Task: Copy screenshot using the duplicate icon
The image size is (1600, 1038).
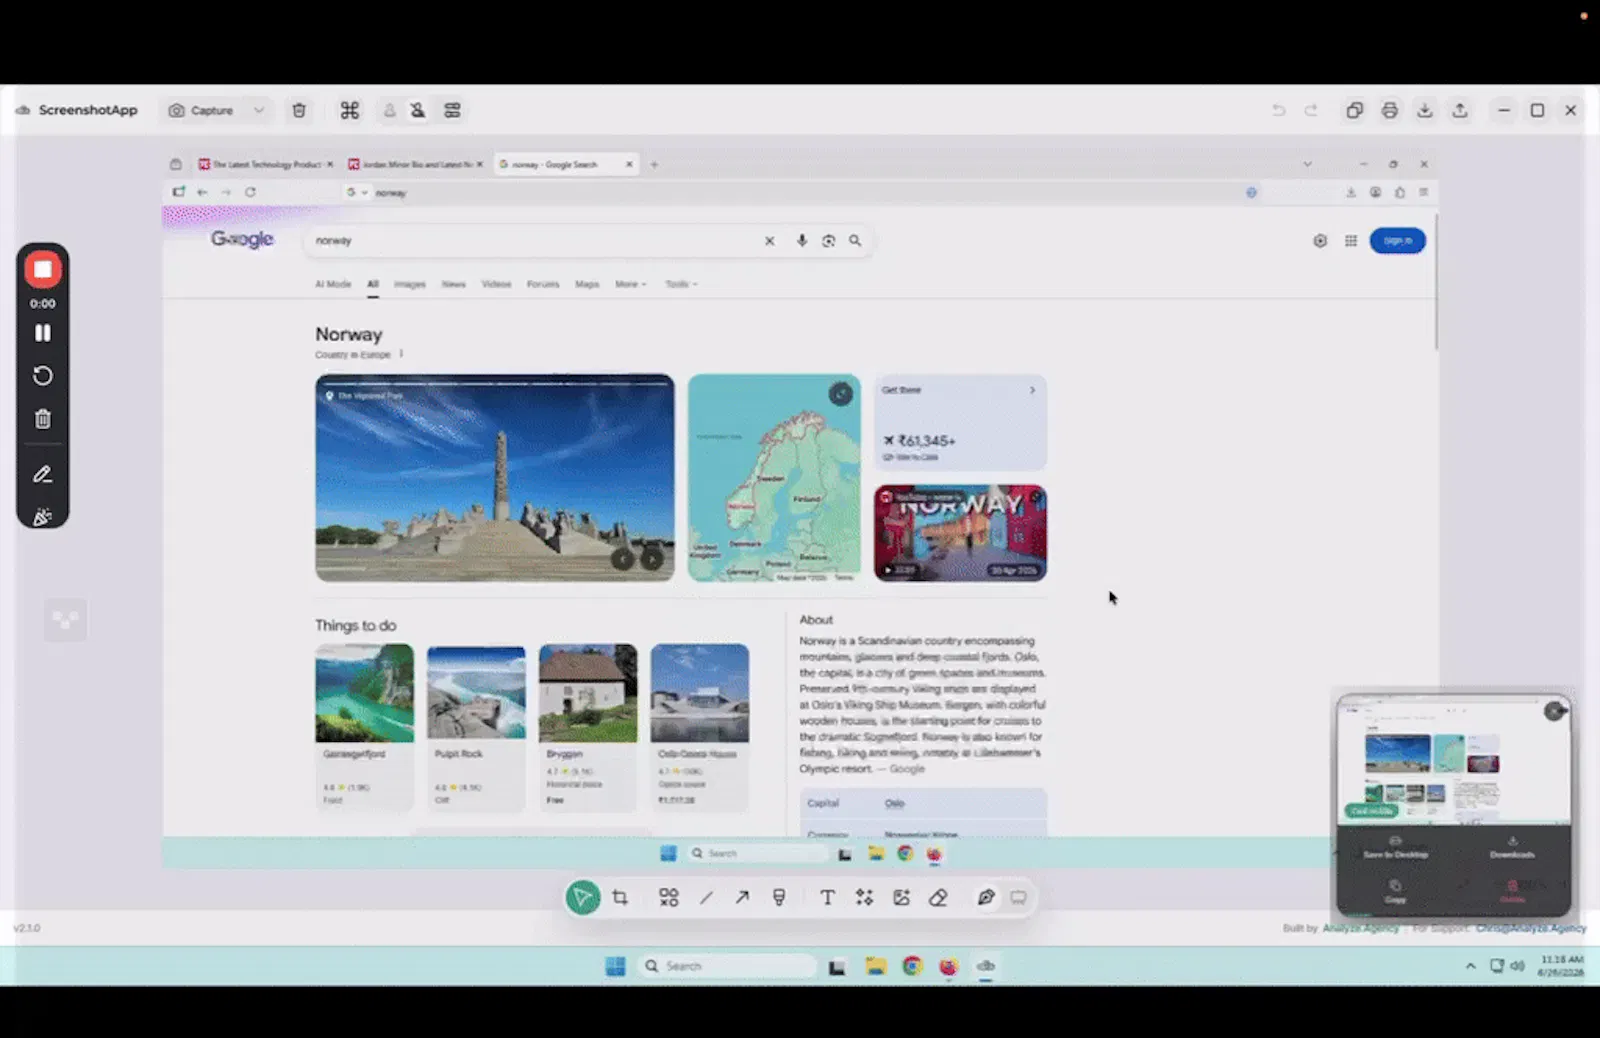Action: point(1355,110)
